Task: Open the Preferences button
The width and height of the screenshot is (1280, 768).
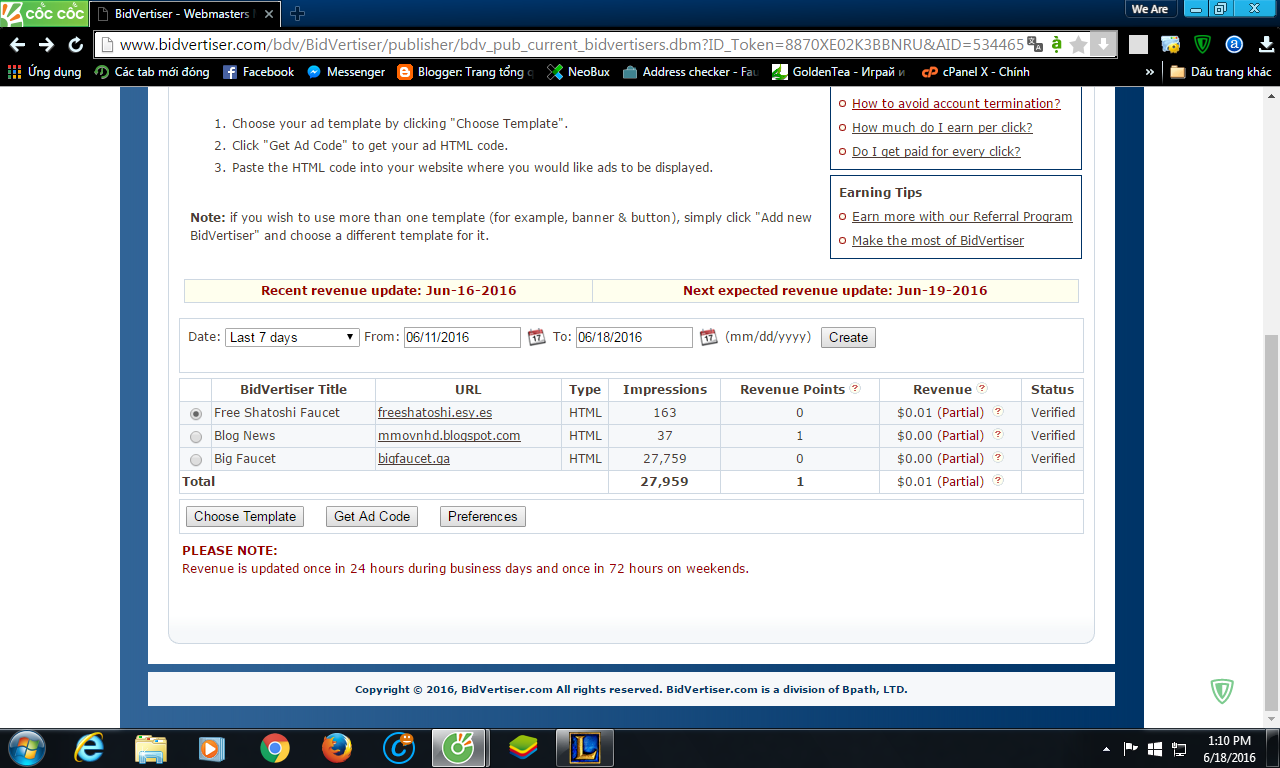Action: (483, 516)
